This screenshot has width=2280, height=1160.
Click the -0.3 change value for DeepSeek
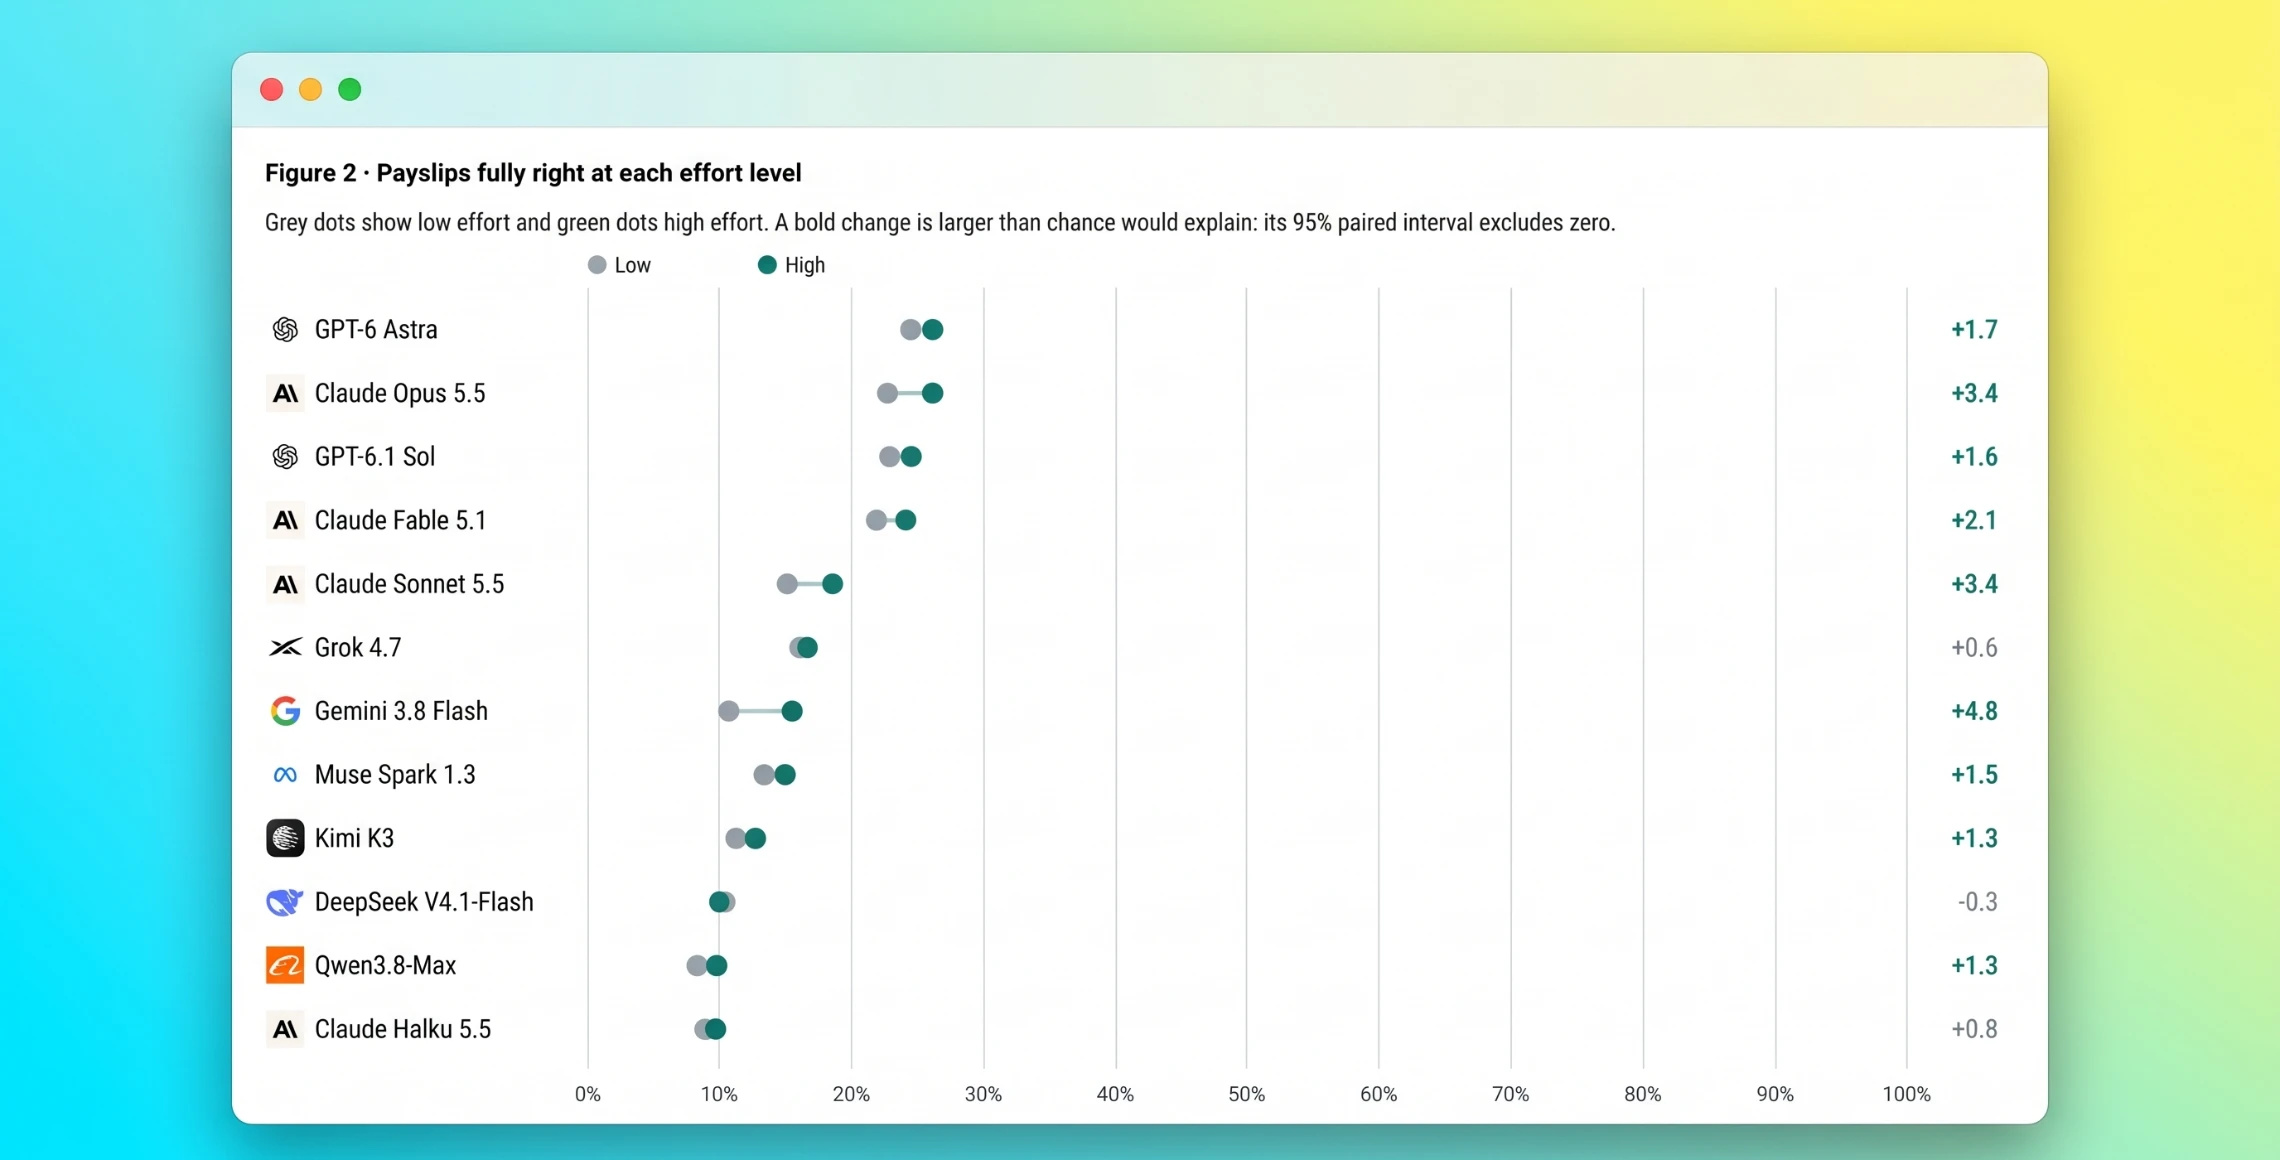point(1977,902)
